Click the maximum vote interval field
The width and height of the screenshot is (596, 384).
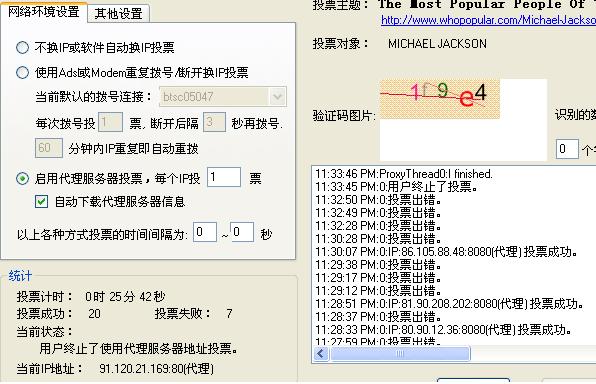click(242, 232)
